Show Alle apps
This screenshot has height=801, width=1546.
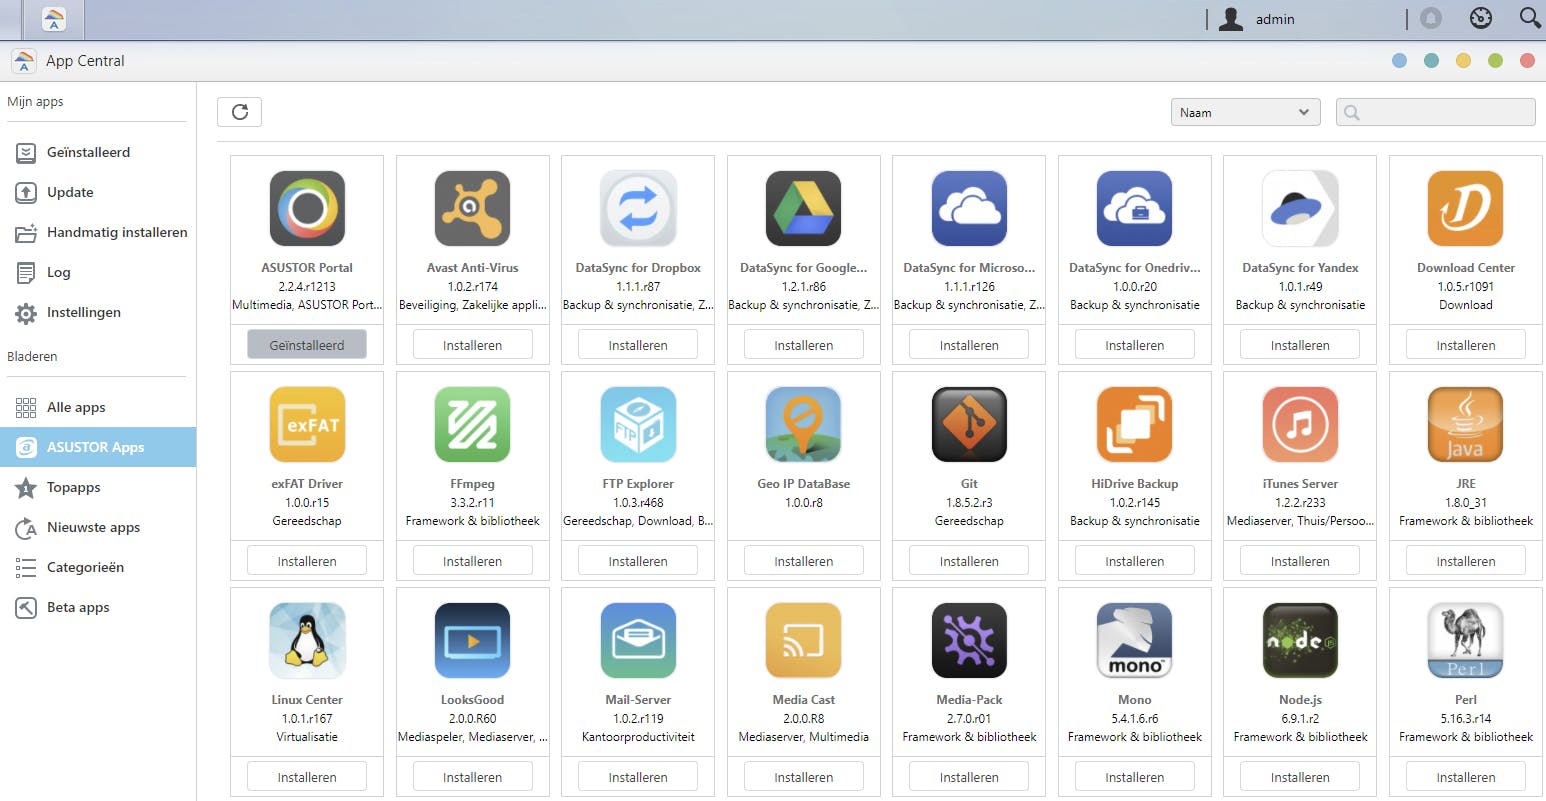[98, 407]
